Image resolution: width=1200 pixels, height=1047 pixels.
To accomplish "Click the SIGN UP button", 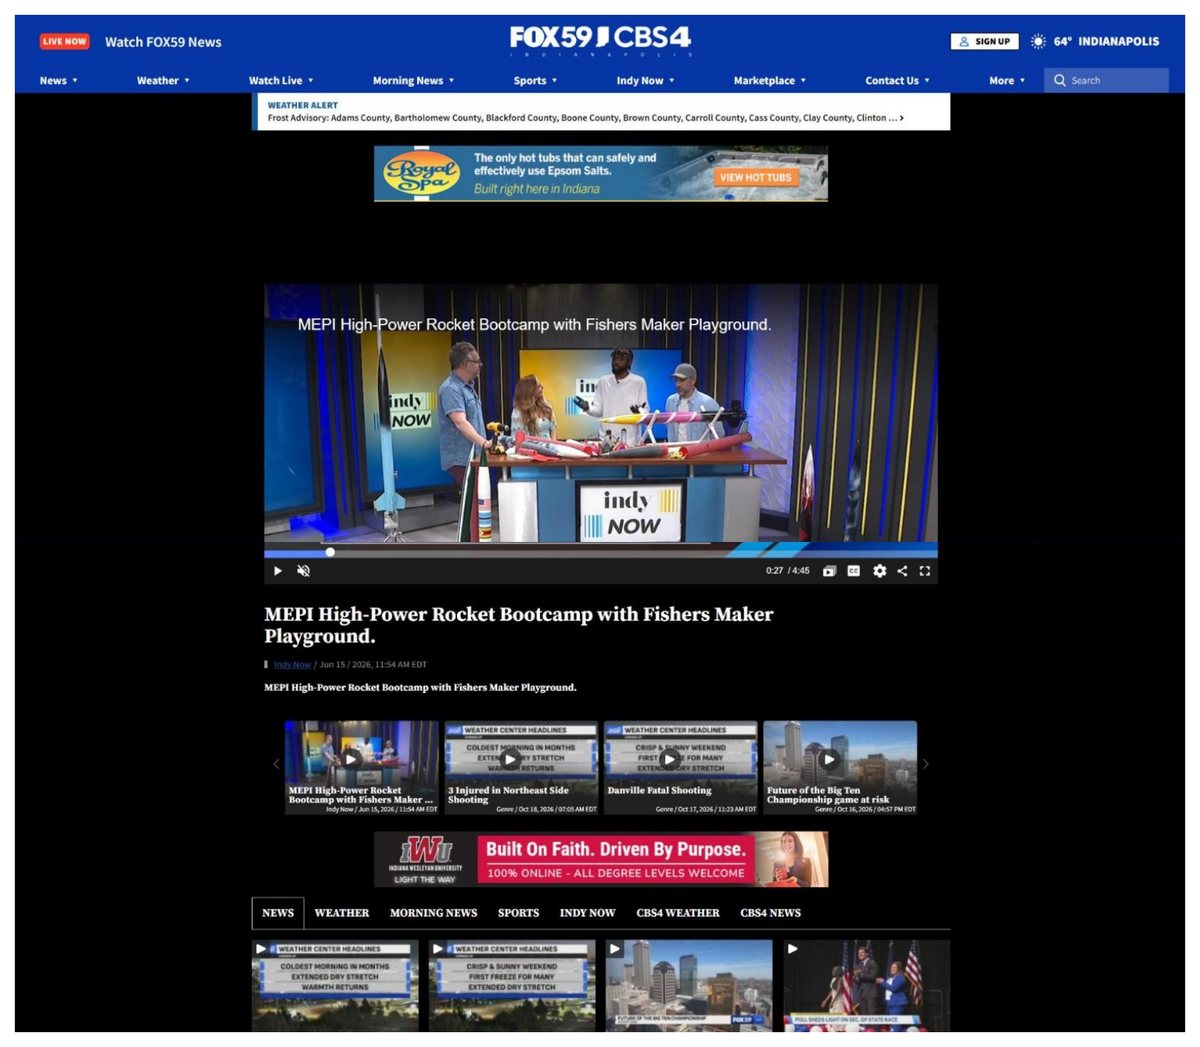I will tap(984, 41).
